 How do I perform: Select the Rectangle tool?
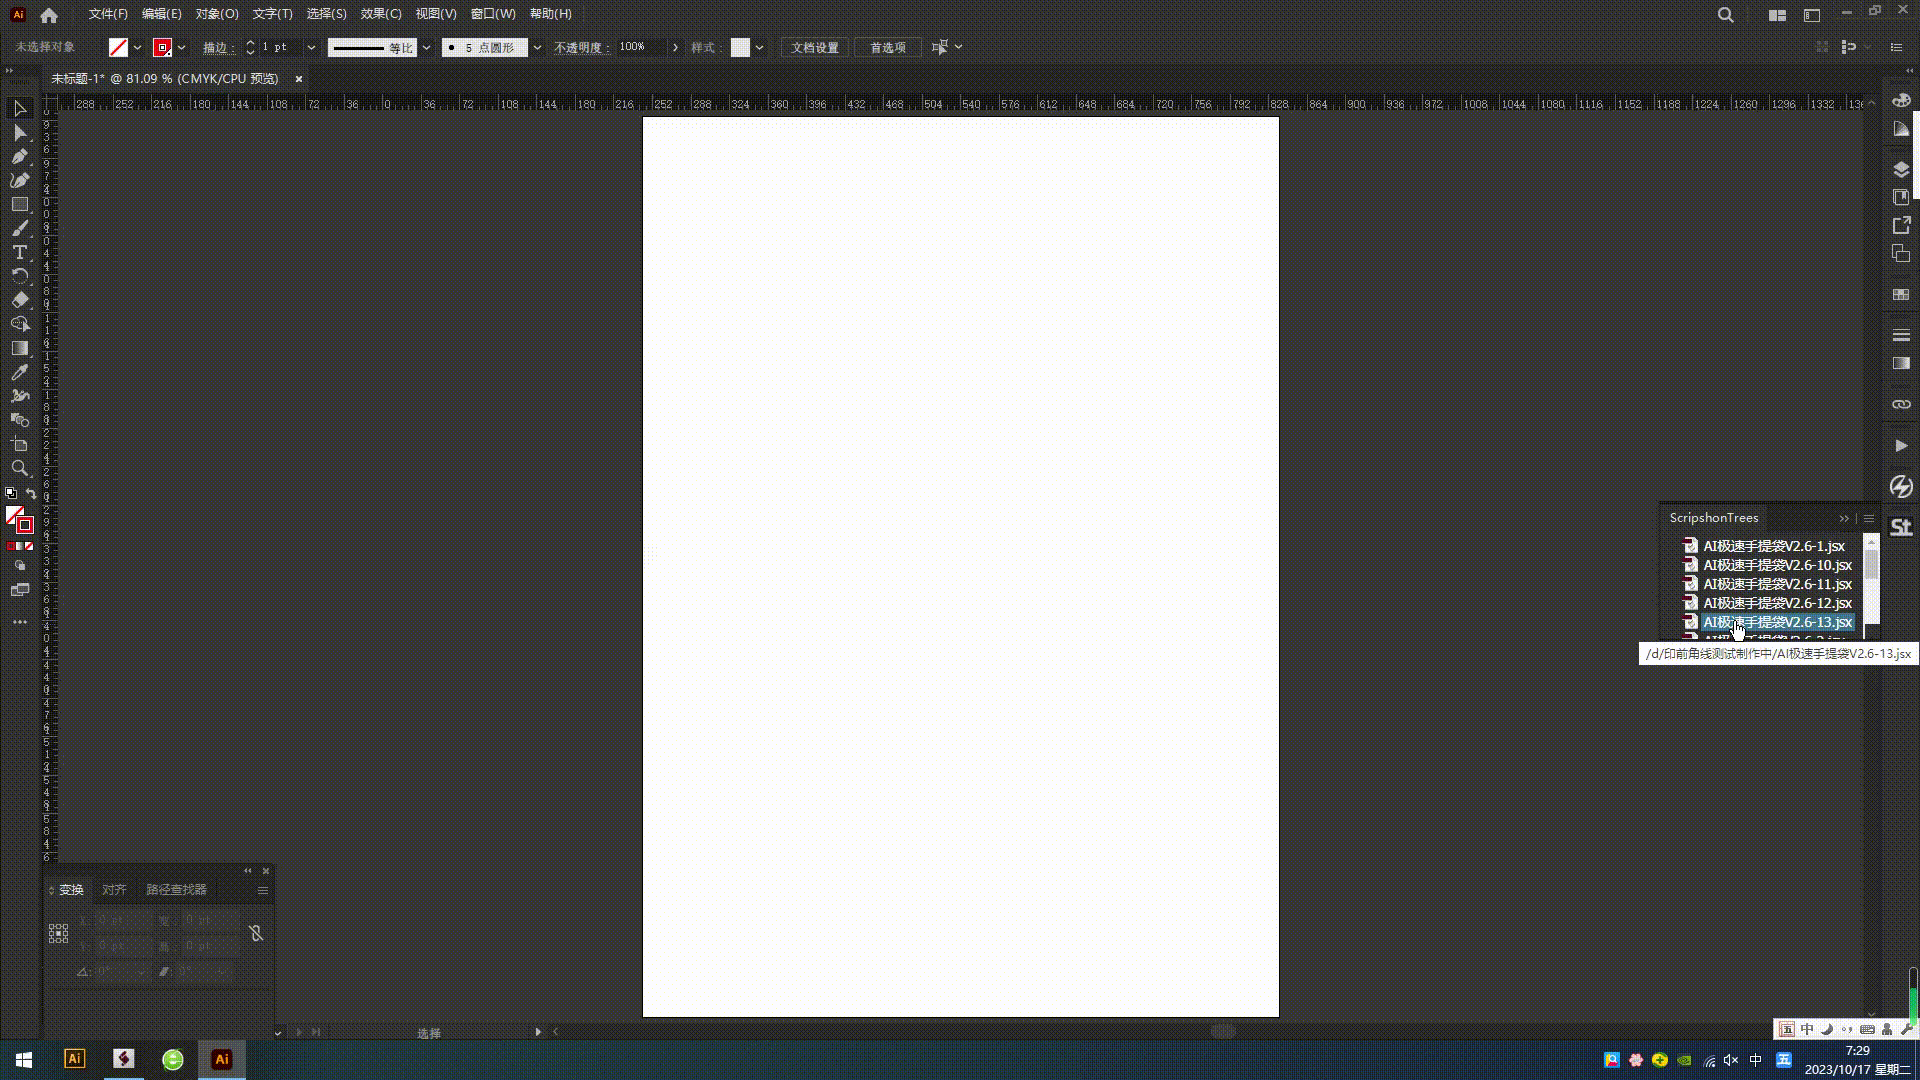point(20,204)
